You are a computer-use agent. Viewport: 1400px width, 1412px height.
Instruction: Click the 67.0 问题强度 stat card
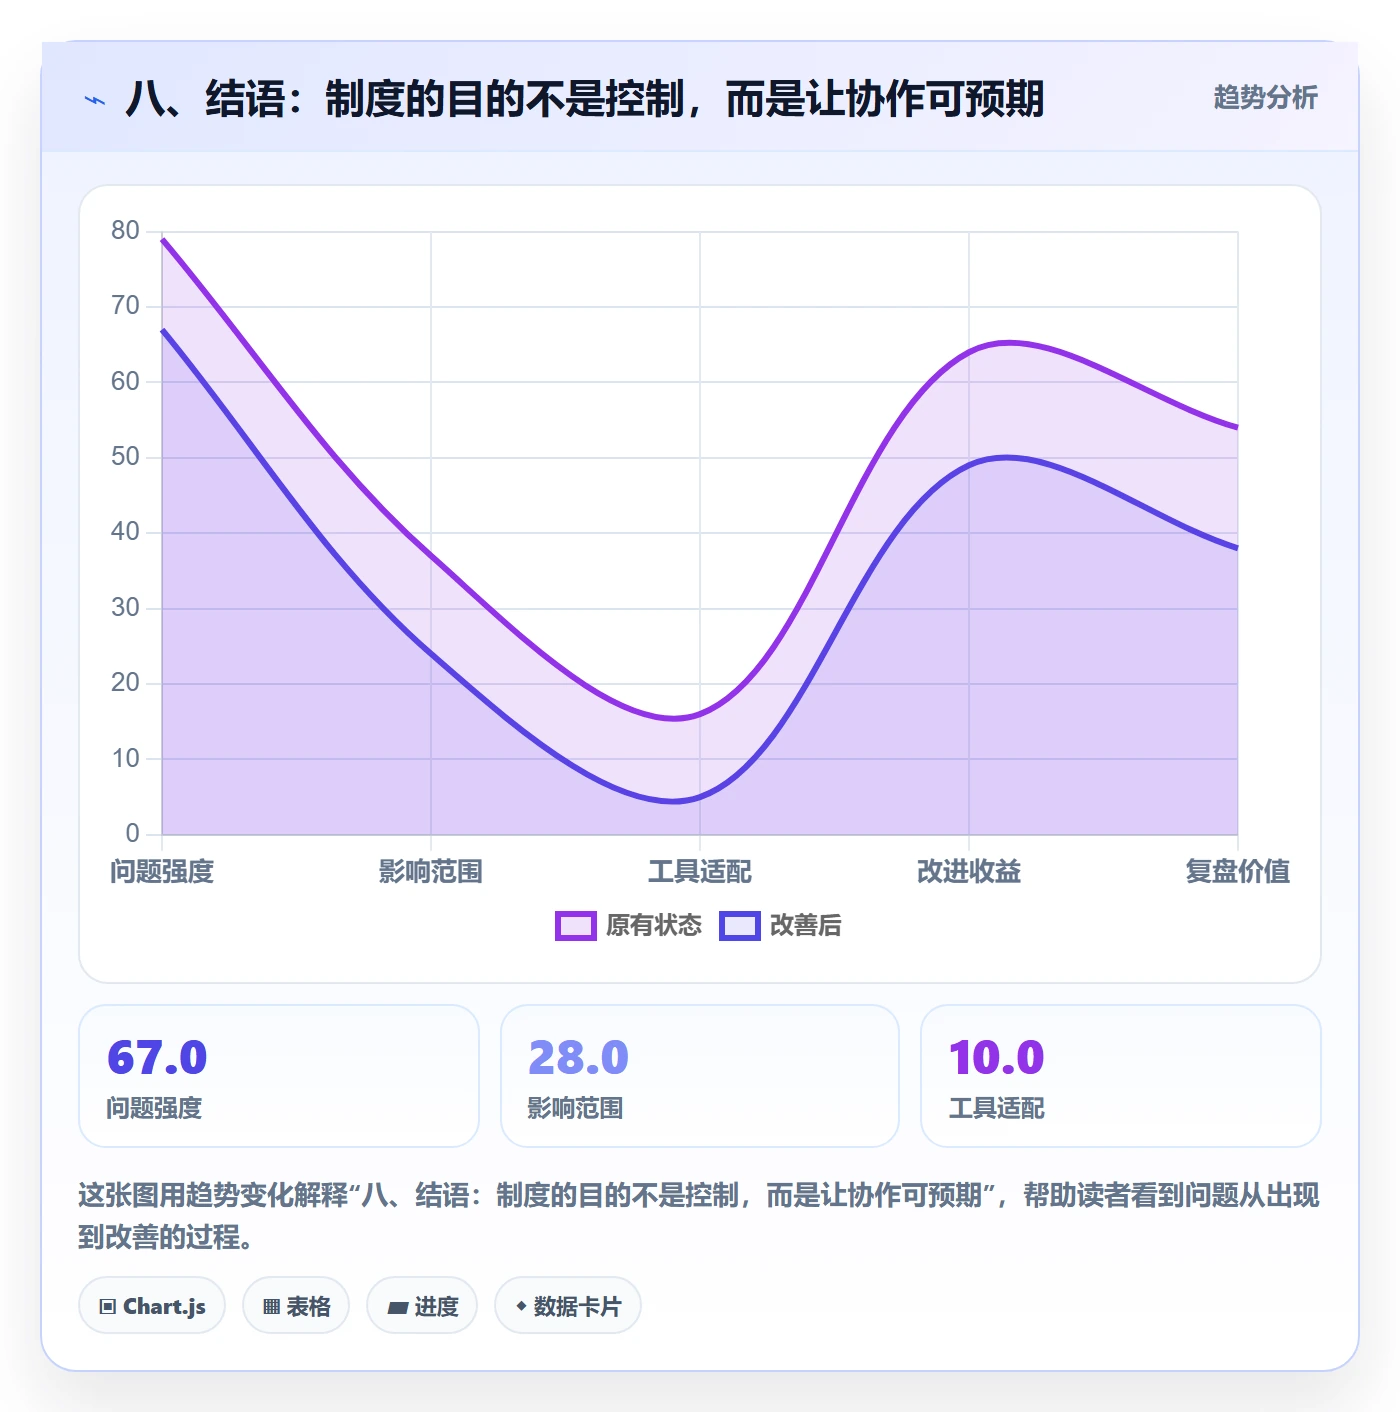pos(279,1076)
